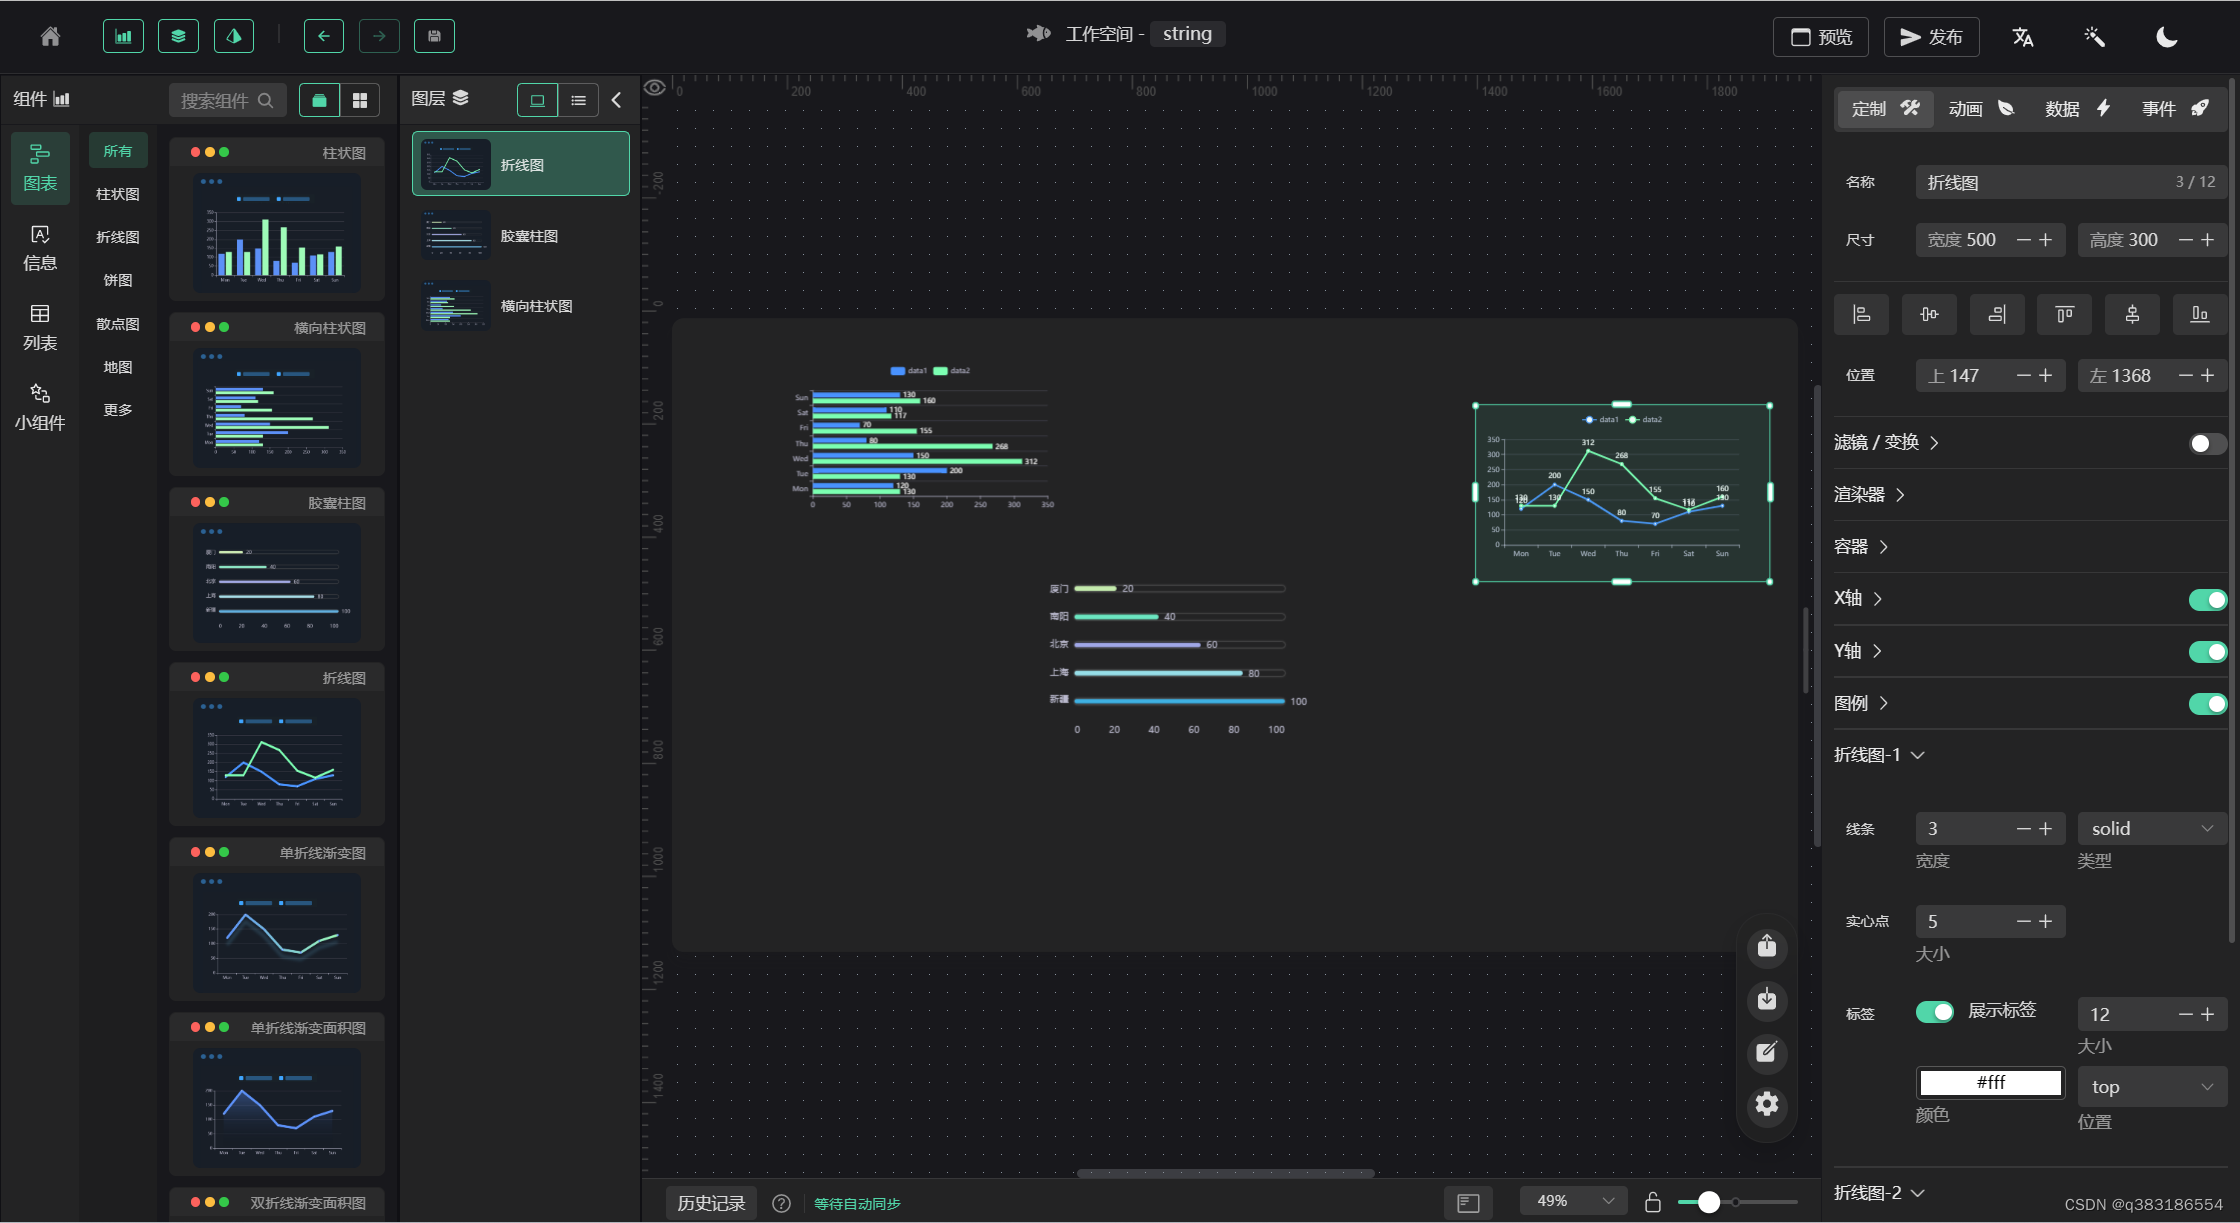Click the lock icon near zoom slider
The height and width of the screenshot is (1223, 2240).
coord(1652,1202)
